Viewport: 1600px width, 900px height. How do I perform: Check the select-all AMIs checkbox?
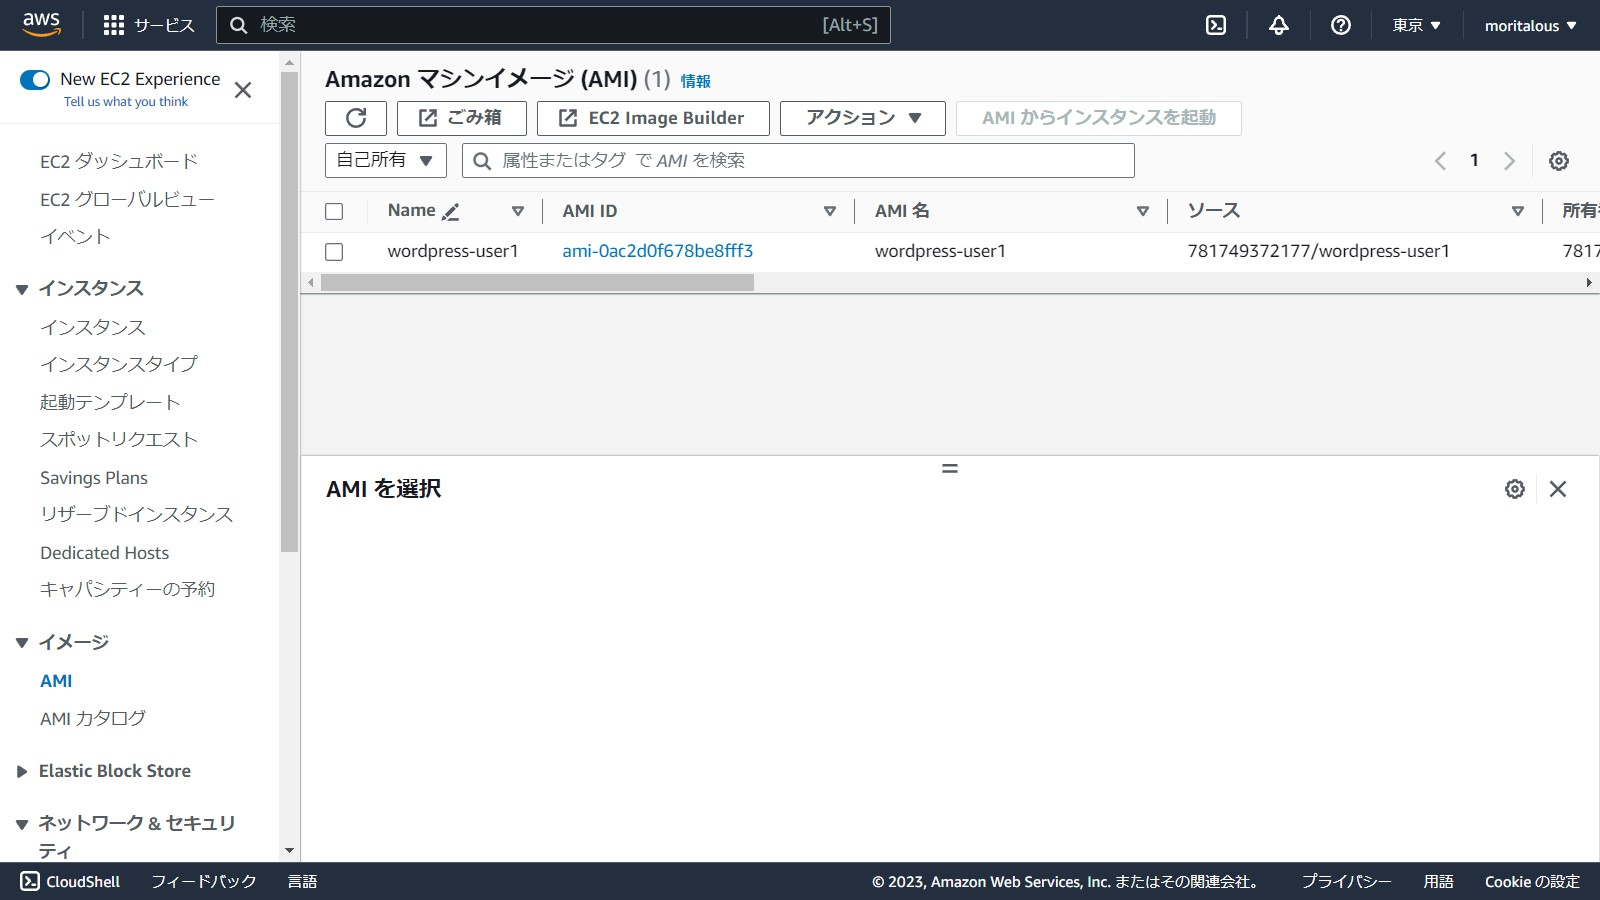(334, 211)
